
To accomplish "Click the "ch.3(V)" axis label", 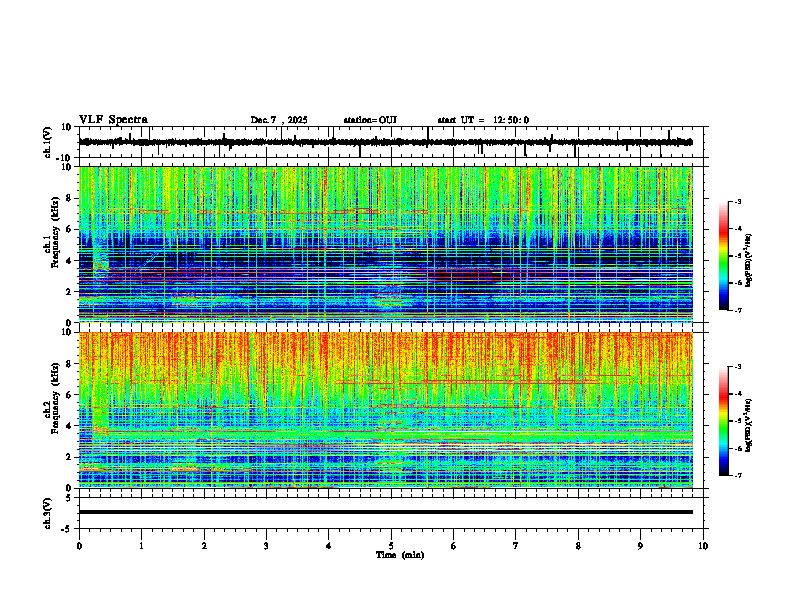I will (x=49, y=513).
